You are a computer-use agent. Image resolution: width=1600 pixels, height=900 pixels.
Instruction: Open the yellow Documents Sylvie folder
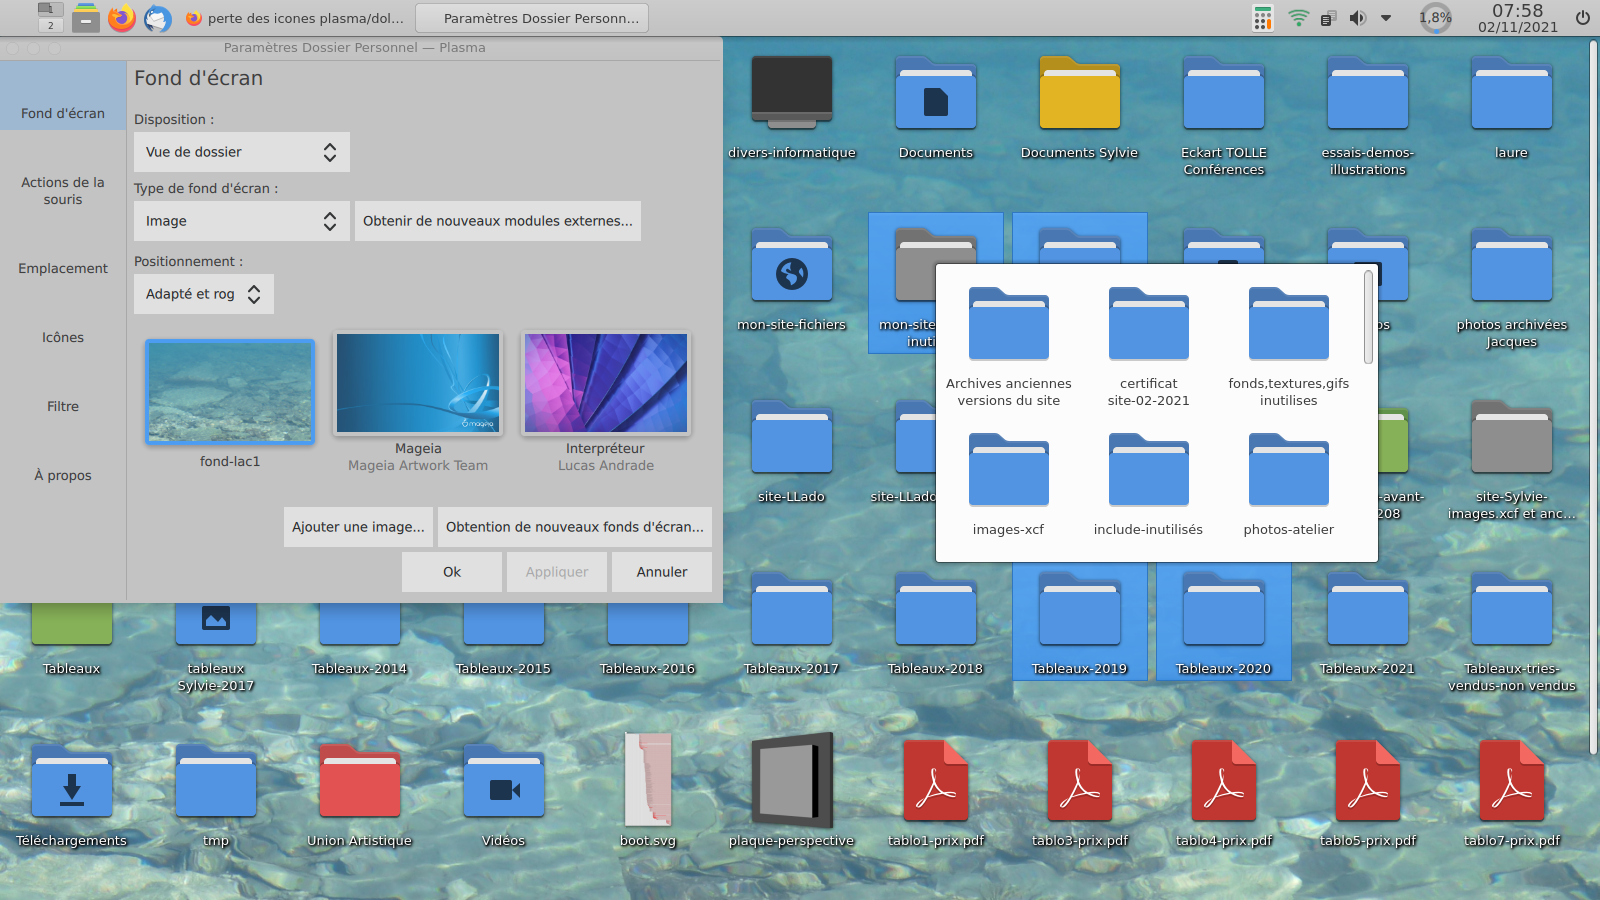1080,93
